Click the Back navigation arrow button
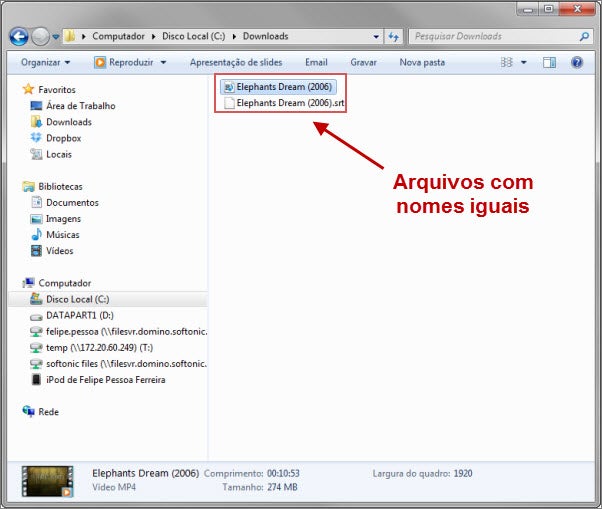 [x=19, y=37]
